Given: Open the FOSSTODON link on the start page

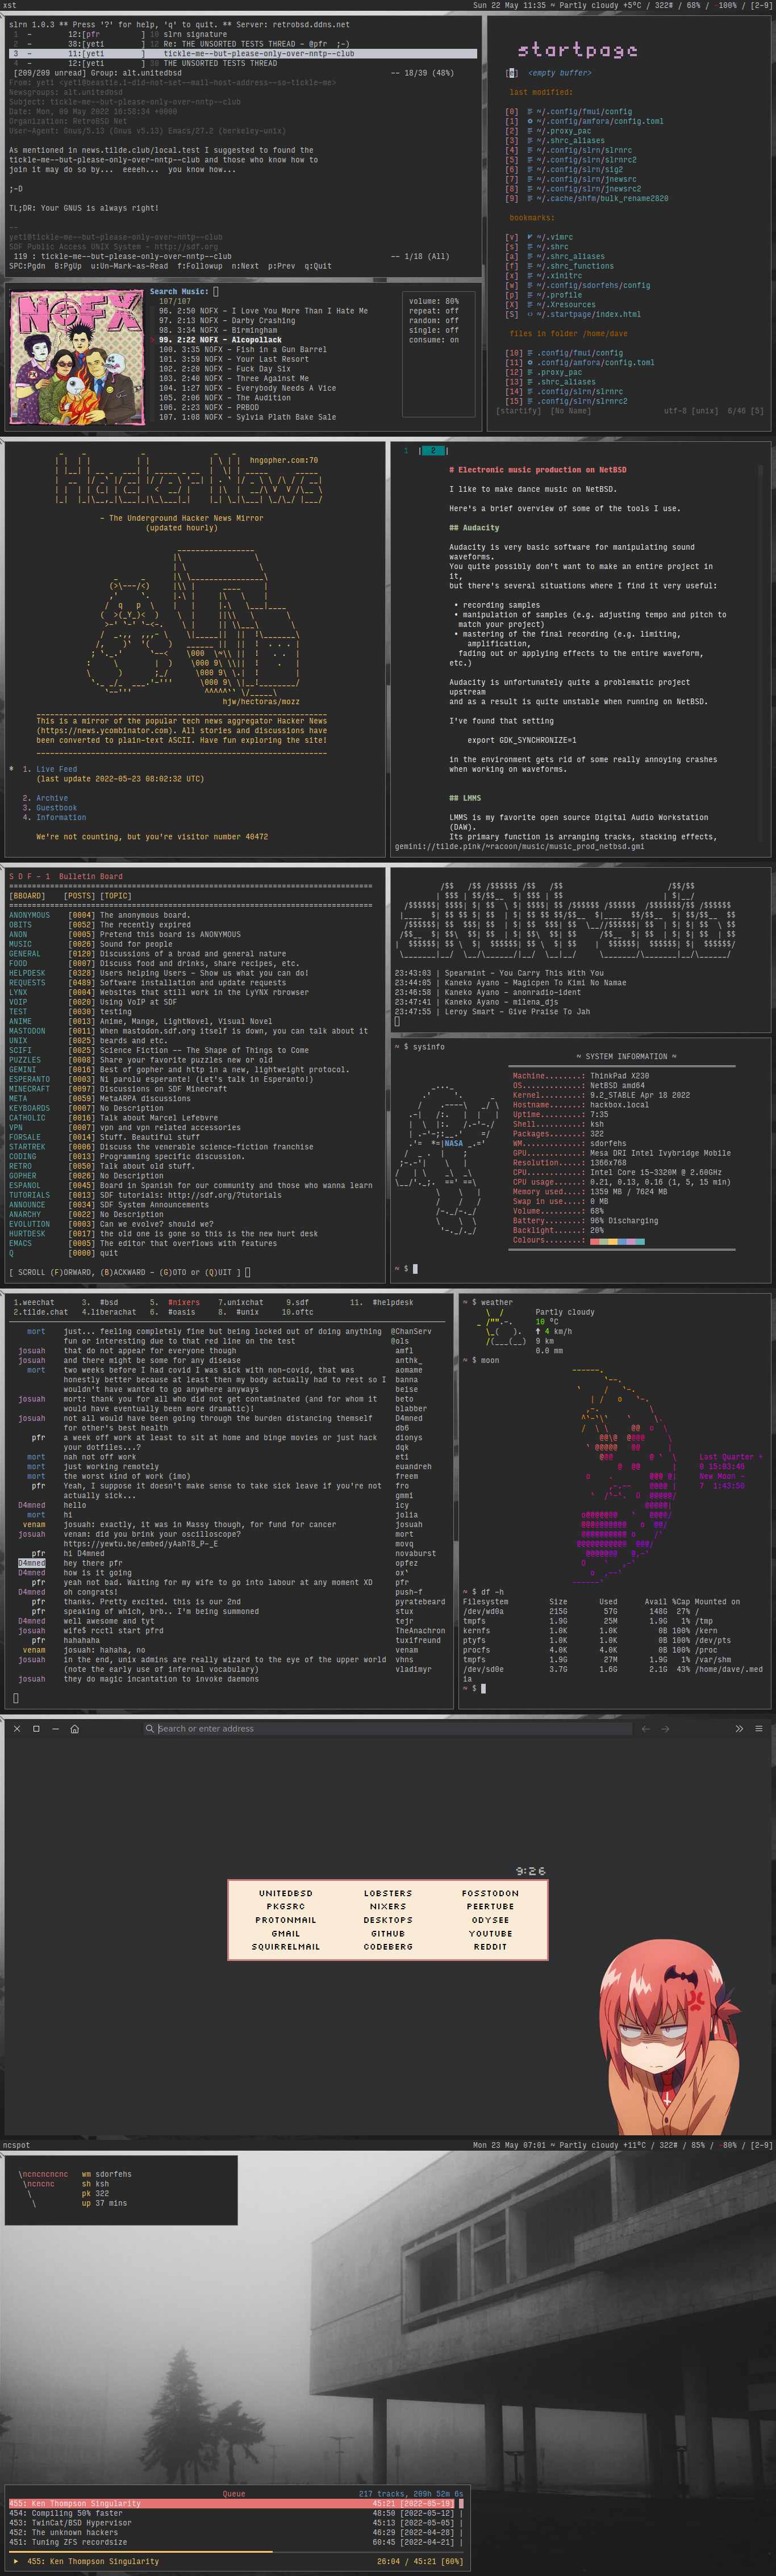Looking at the screenshot, I should tap(490, 1893).
